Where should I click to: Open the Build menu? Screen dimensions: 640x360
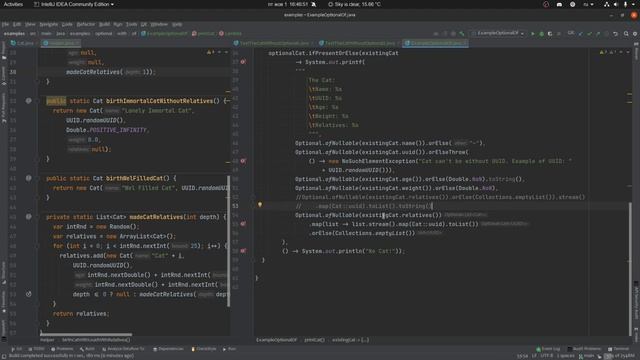pos(104,24)
